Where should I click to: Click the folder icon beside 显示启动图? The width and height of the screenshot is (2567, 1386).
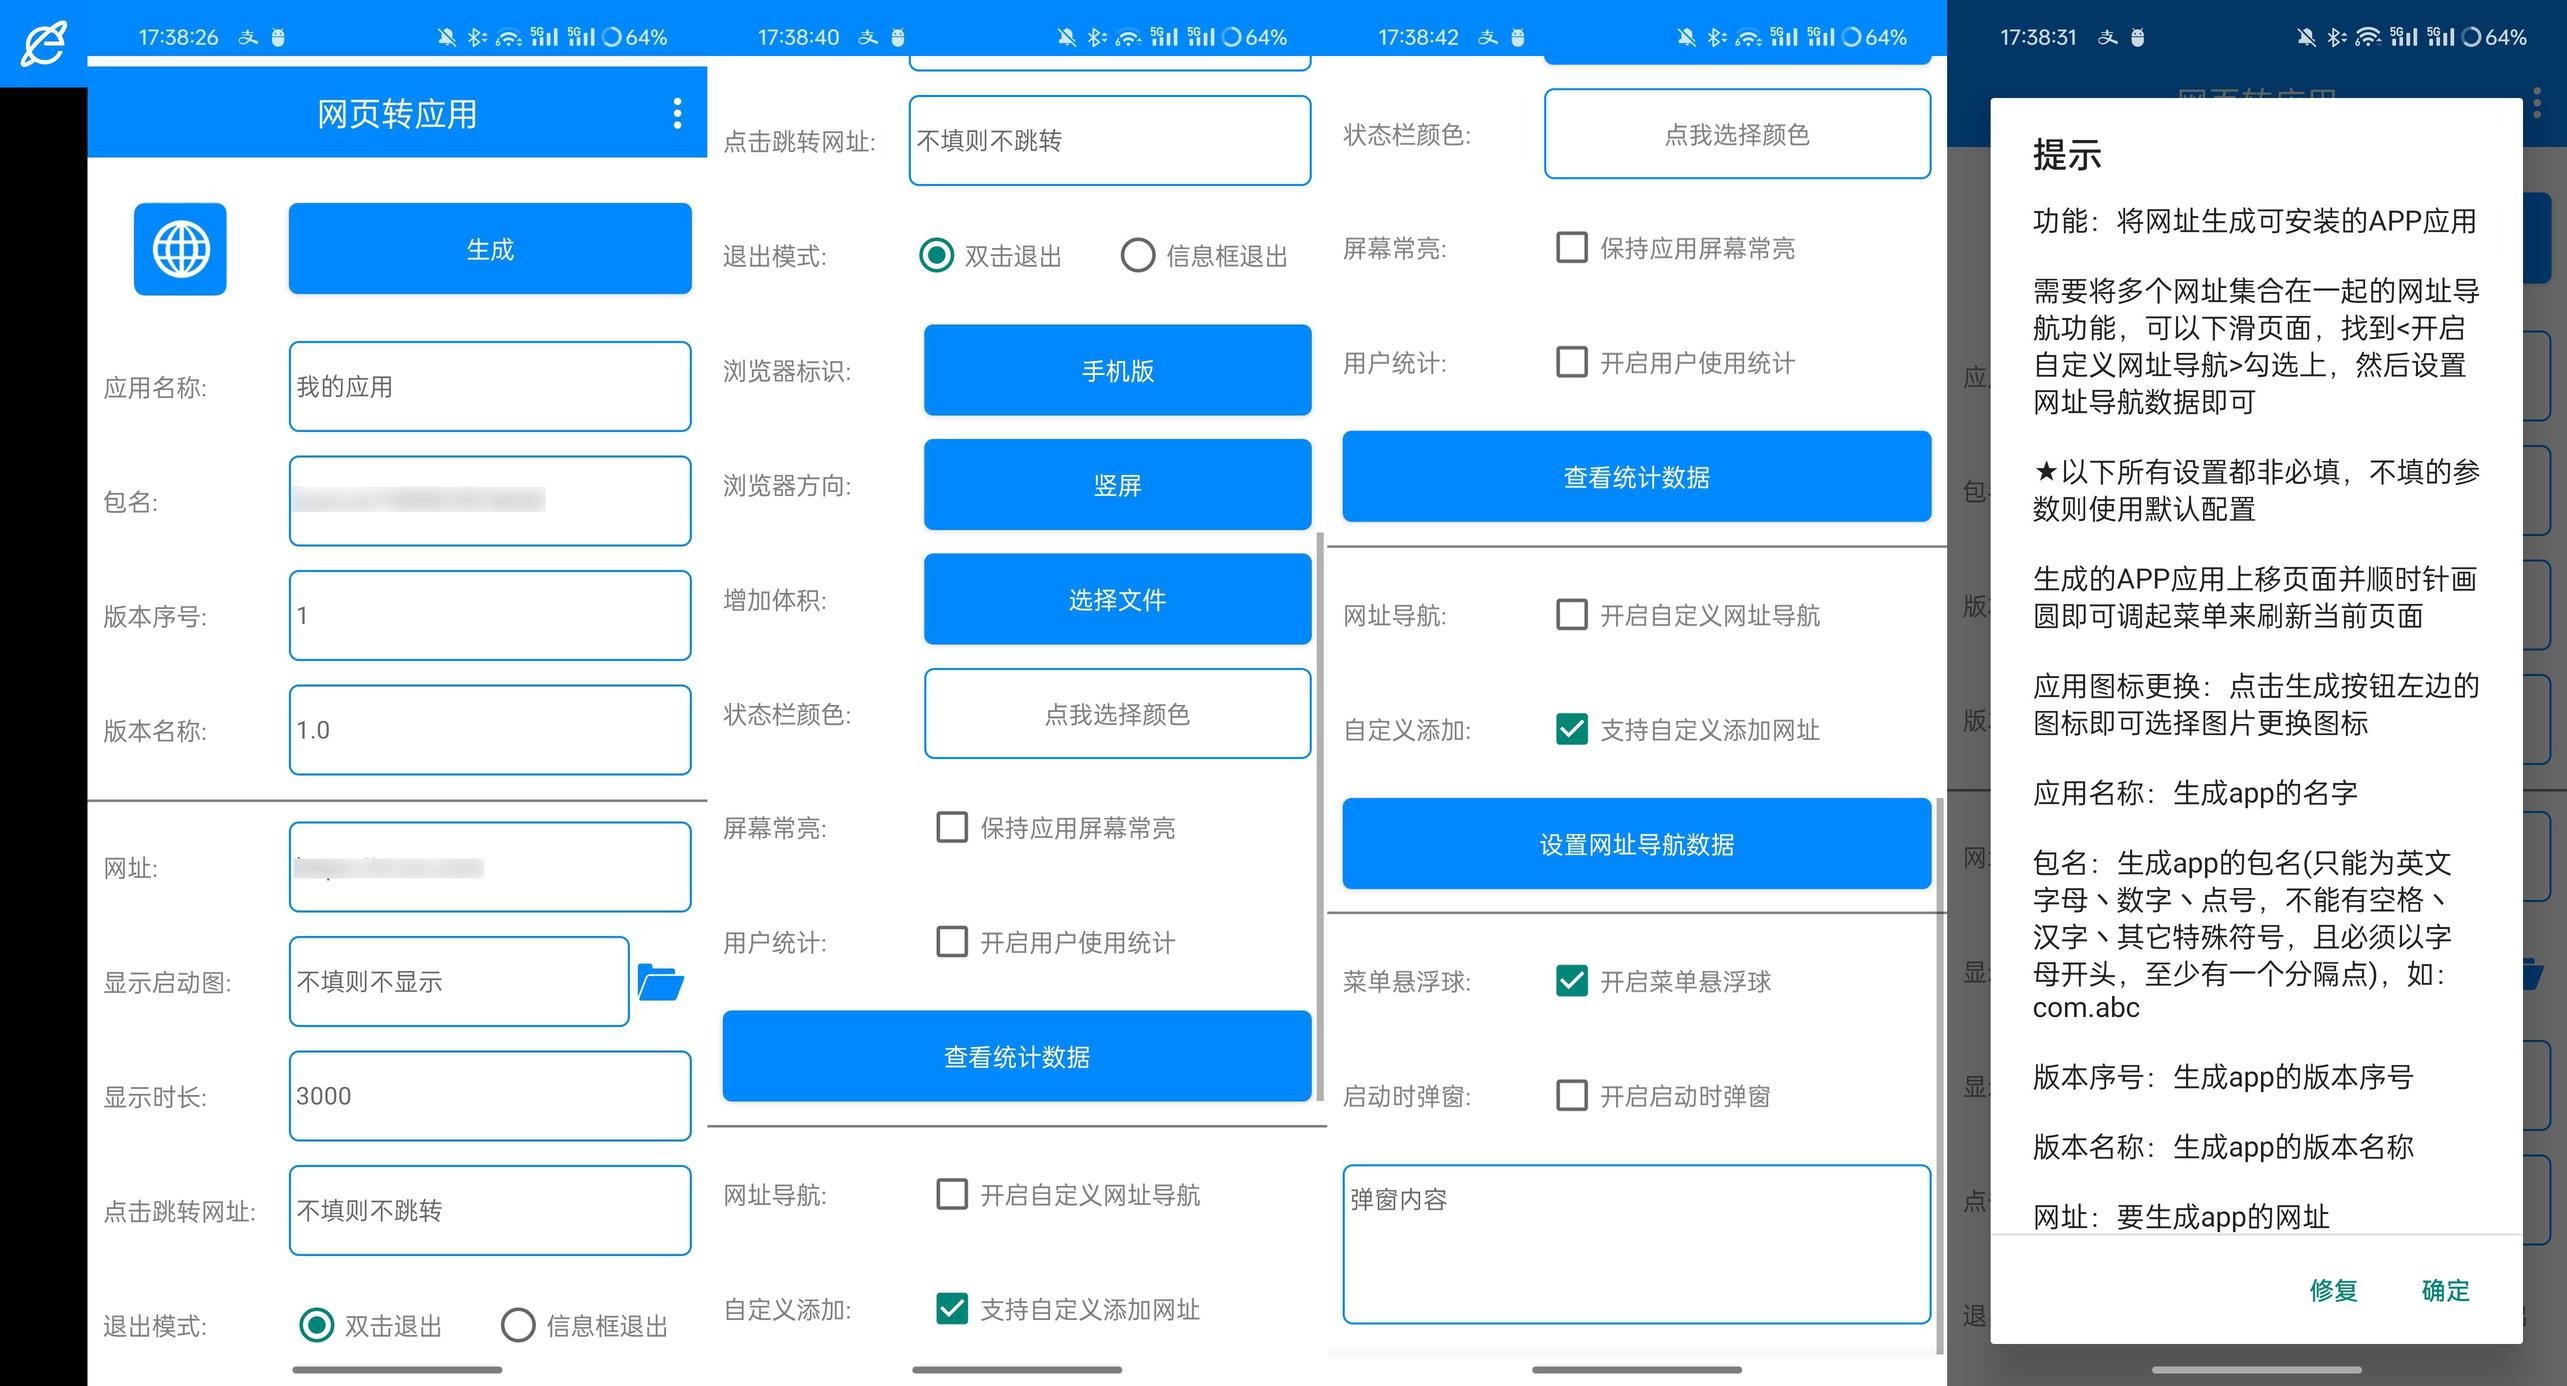660,982
